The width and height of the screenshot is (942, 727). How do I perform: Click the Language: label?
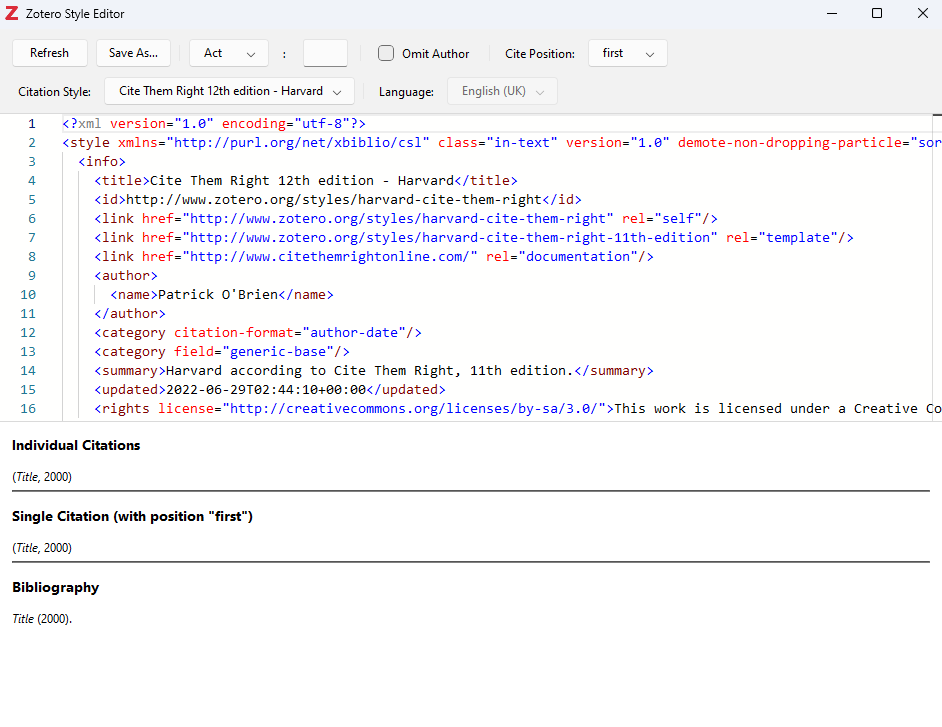[x=406, y=92]
